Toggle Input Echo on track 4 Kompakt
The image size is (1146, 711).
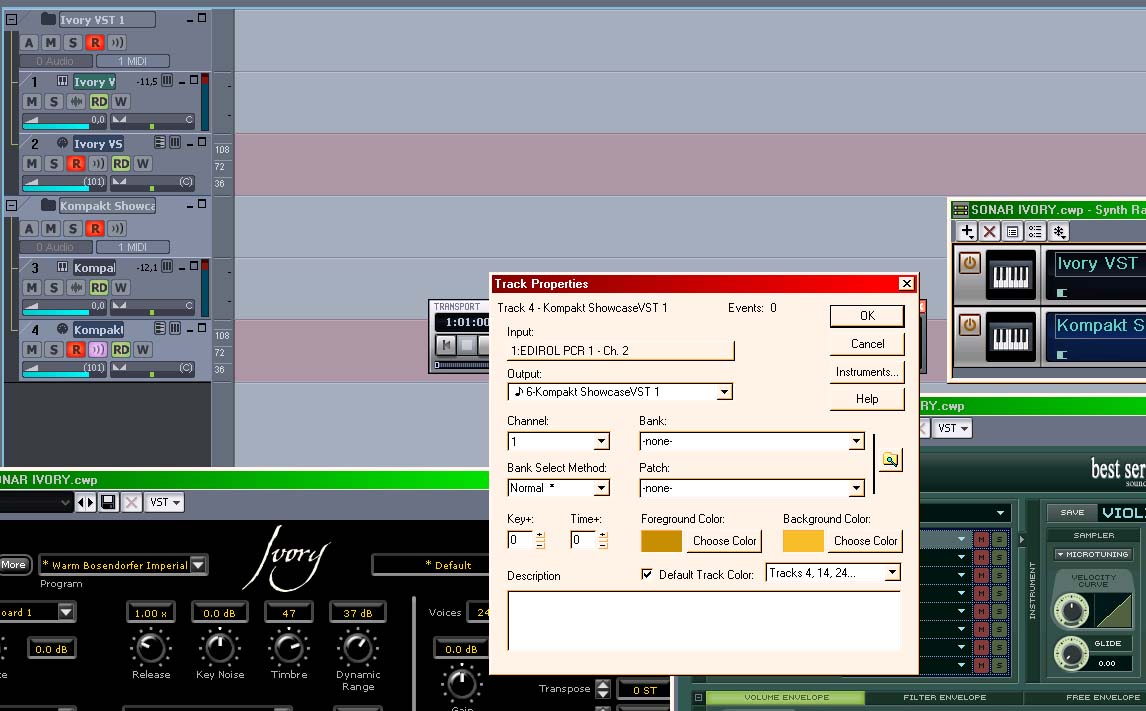click(x=98, y=350)
